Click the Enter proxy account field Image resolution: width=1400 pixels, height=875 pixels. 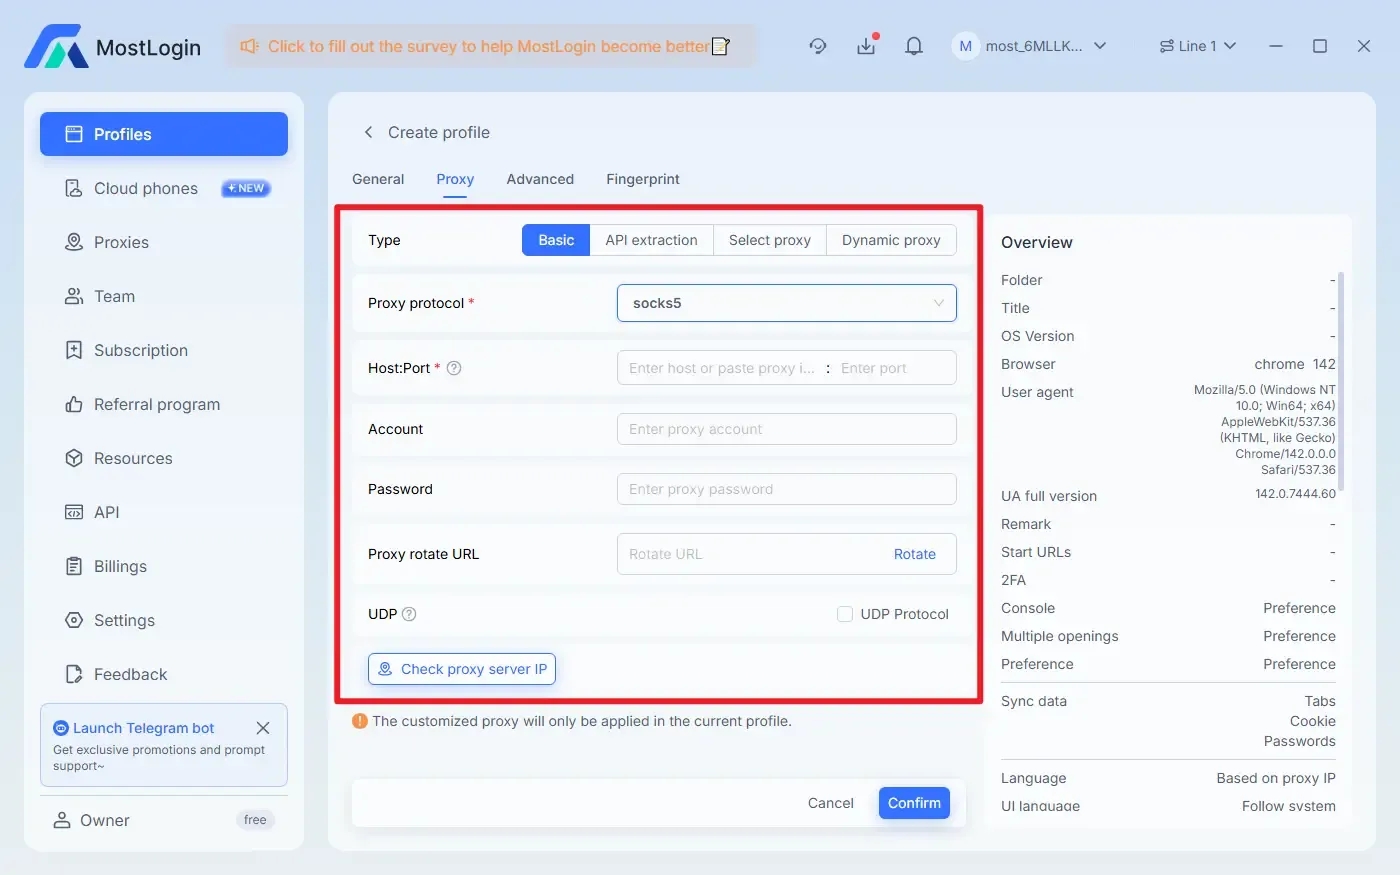click(786, 429)
